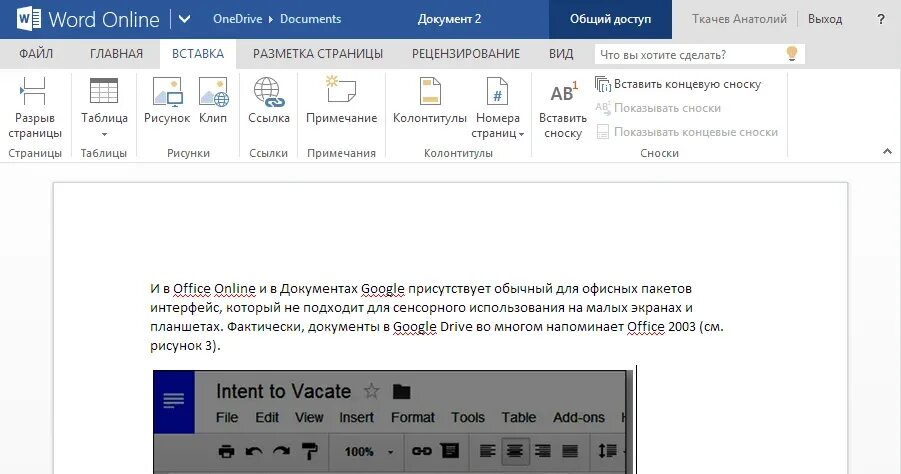Open the Общий доступ sharing button

[610, 19]
